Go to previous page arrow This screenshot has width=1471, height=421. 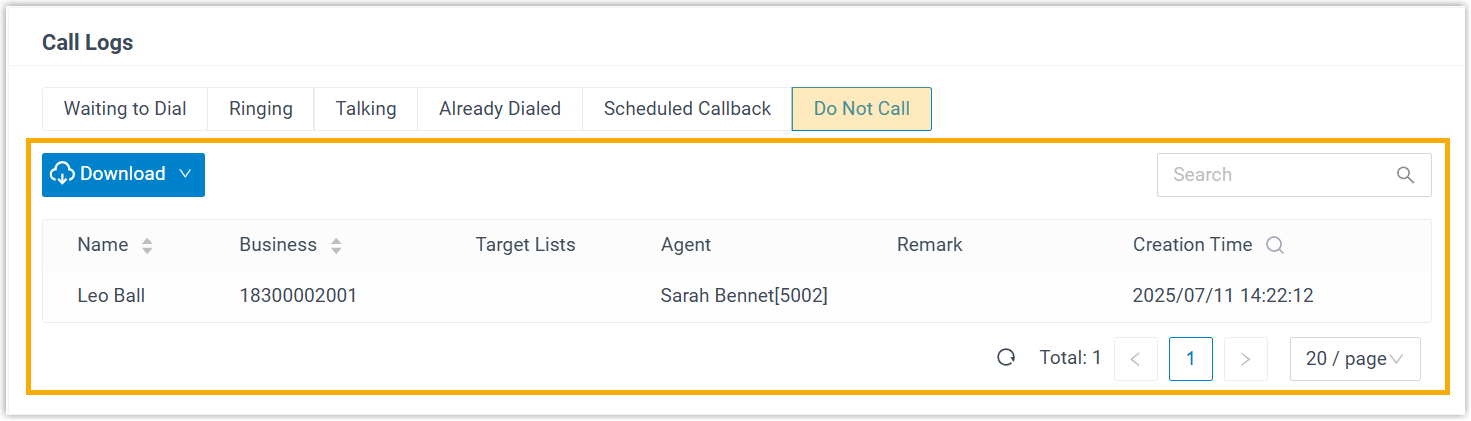(x=1136, y=359)
